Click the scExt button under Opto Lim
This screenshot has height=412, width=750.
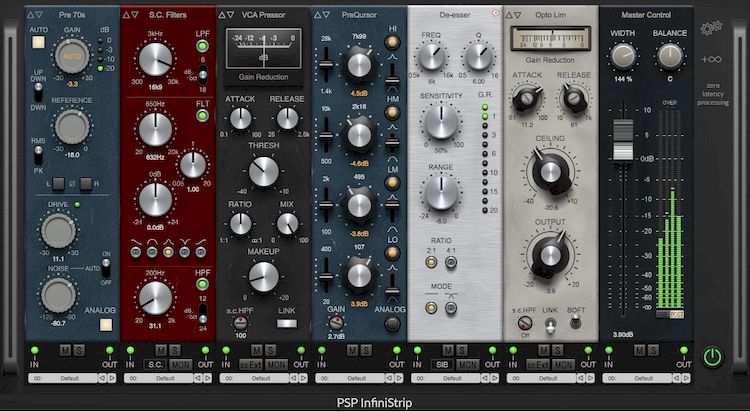click(x=538, y=365)
